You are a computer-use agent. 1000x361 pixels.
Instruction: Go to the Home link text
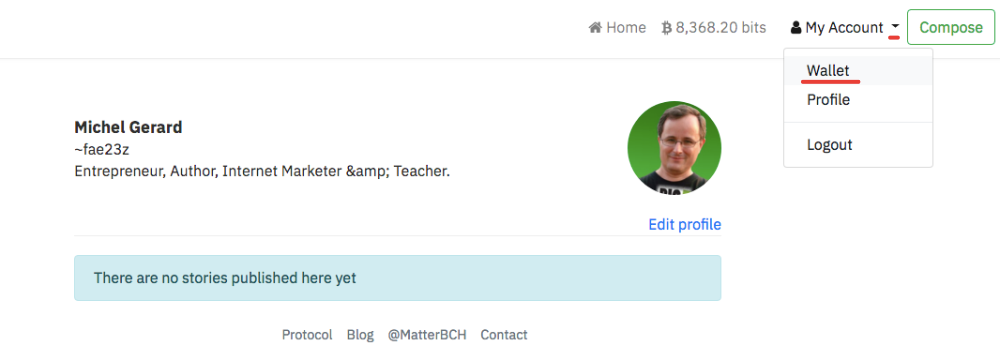click(x=626, y=27)
